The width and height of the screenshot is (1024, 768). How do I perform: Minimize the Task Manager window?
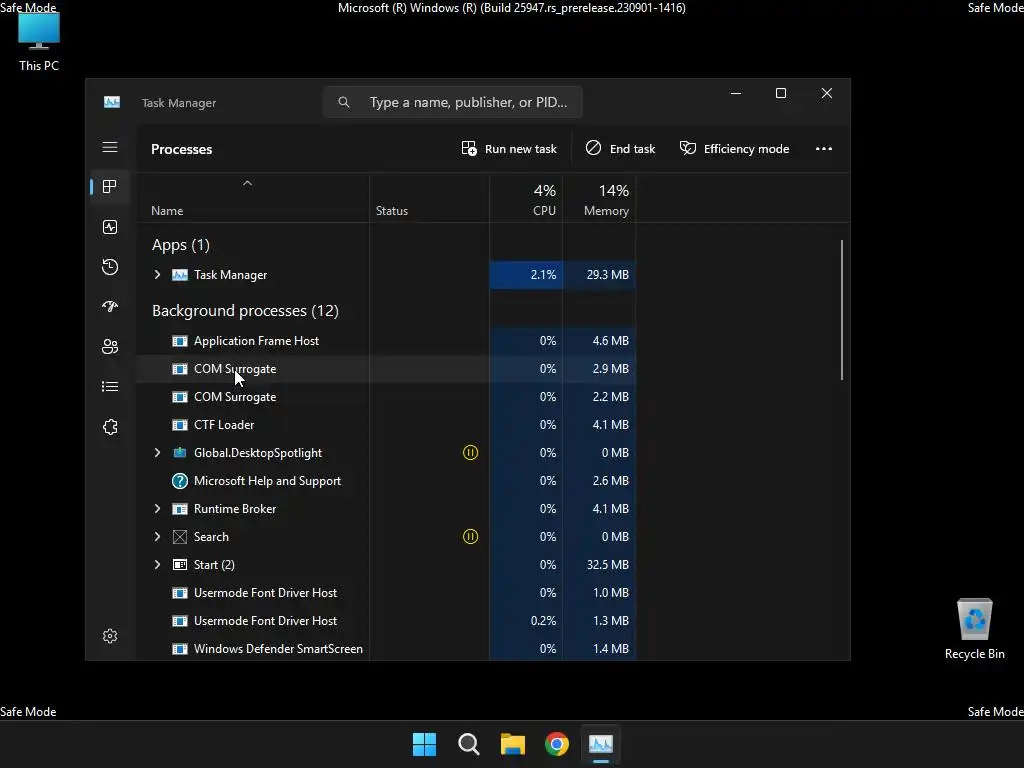click(x=736, y=93)
